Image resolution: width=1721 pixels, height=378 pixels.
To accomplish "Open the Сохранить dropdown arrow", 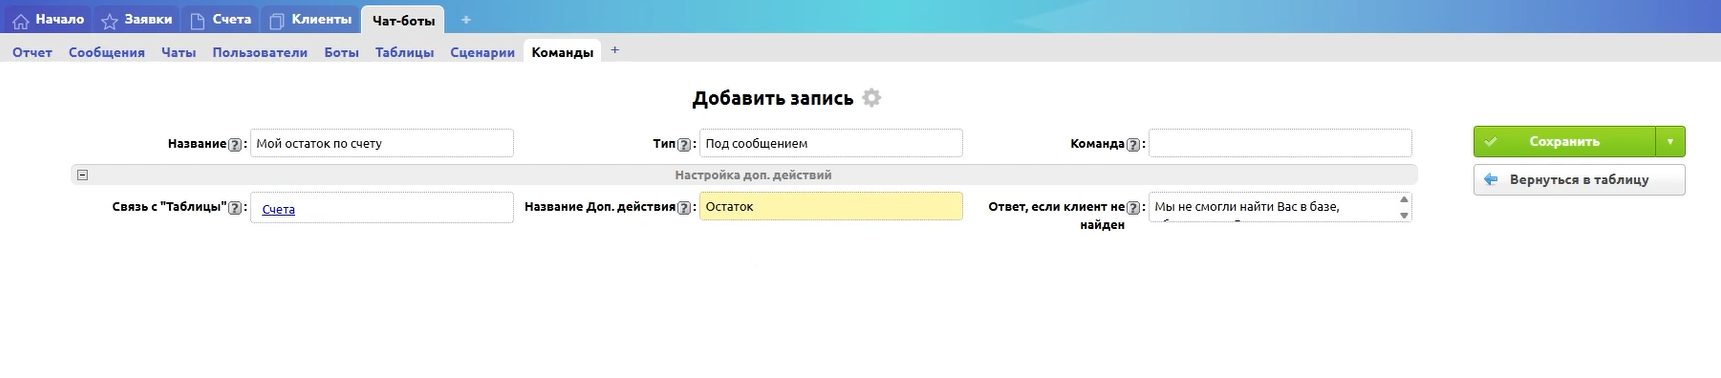I will 1670,141.
